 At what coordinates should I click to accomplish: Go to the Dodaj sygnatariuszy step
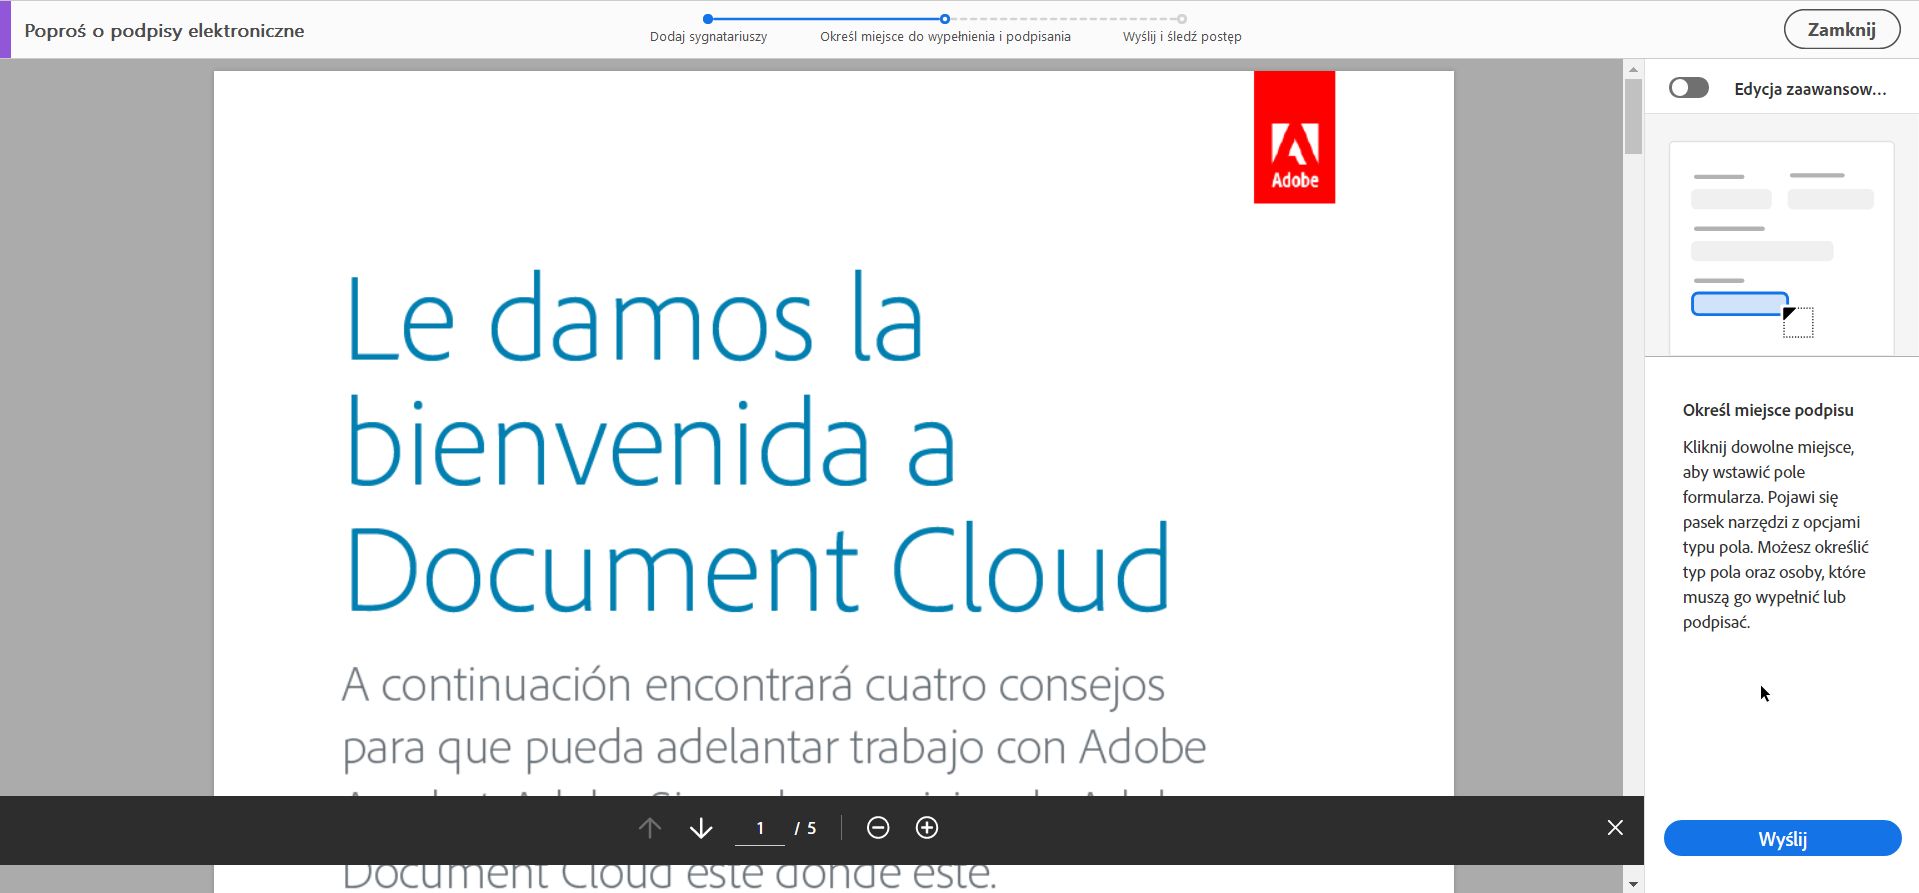pos(708,36)
